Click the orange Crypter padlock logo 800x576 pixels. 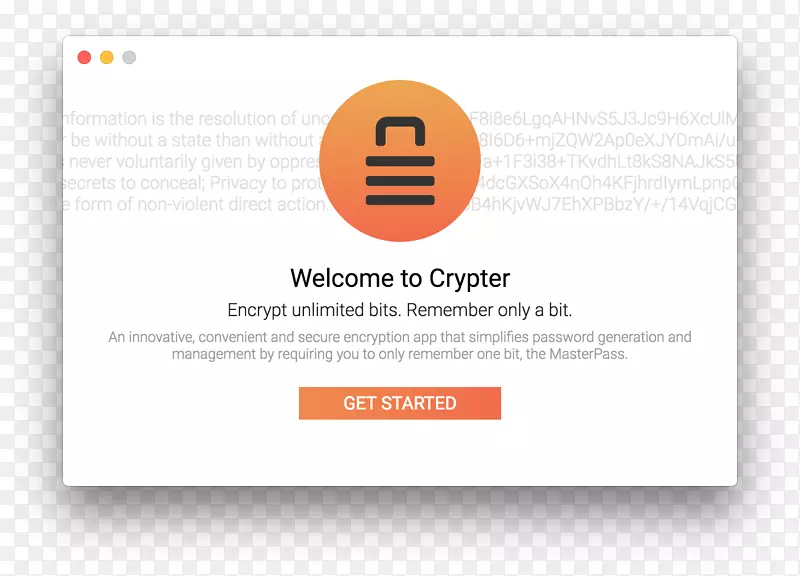(400, 161)
